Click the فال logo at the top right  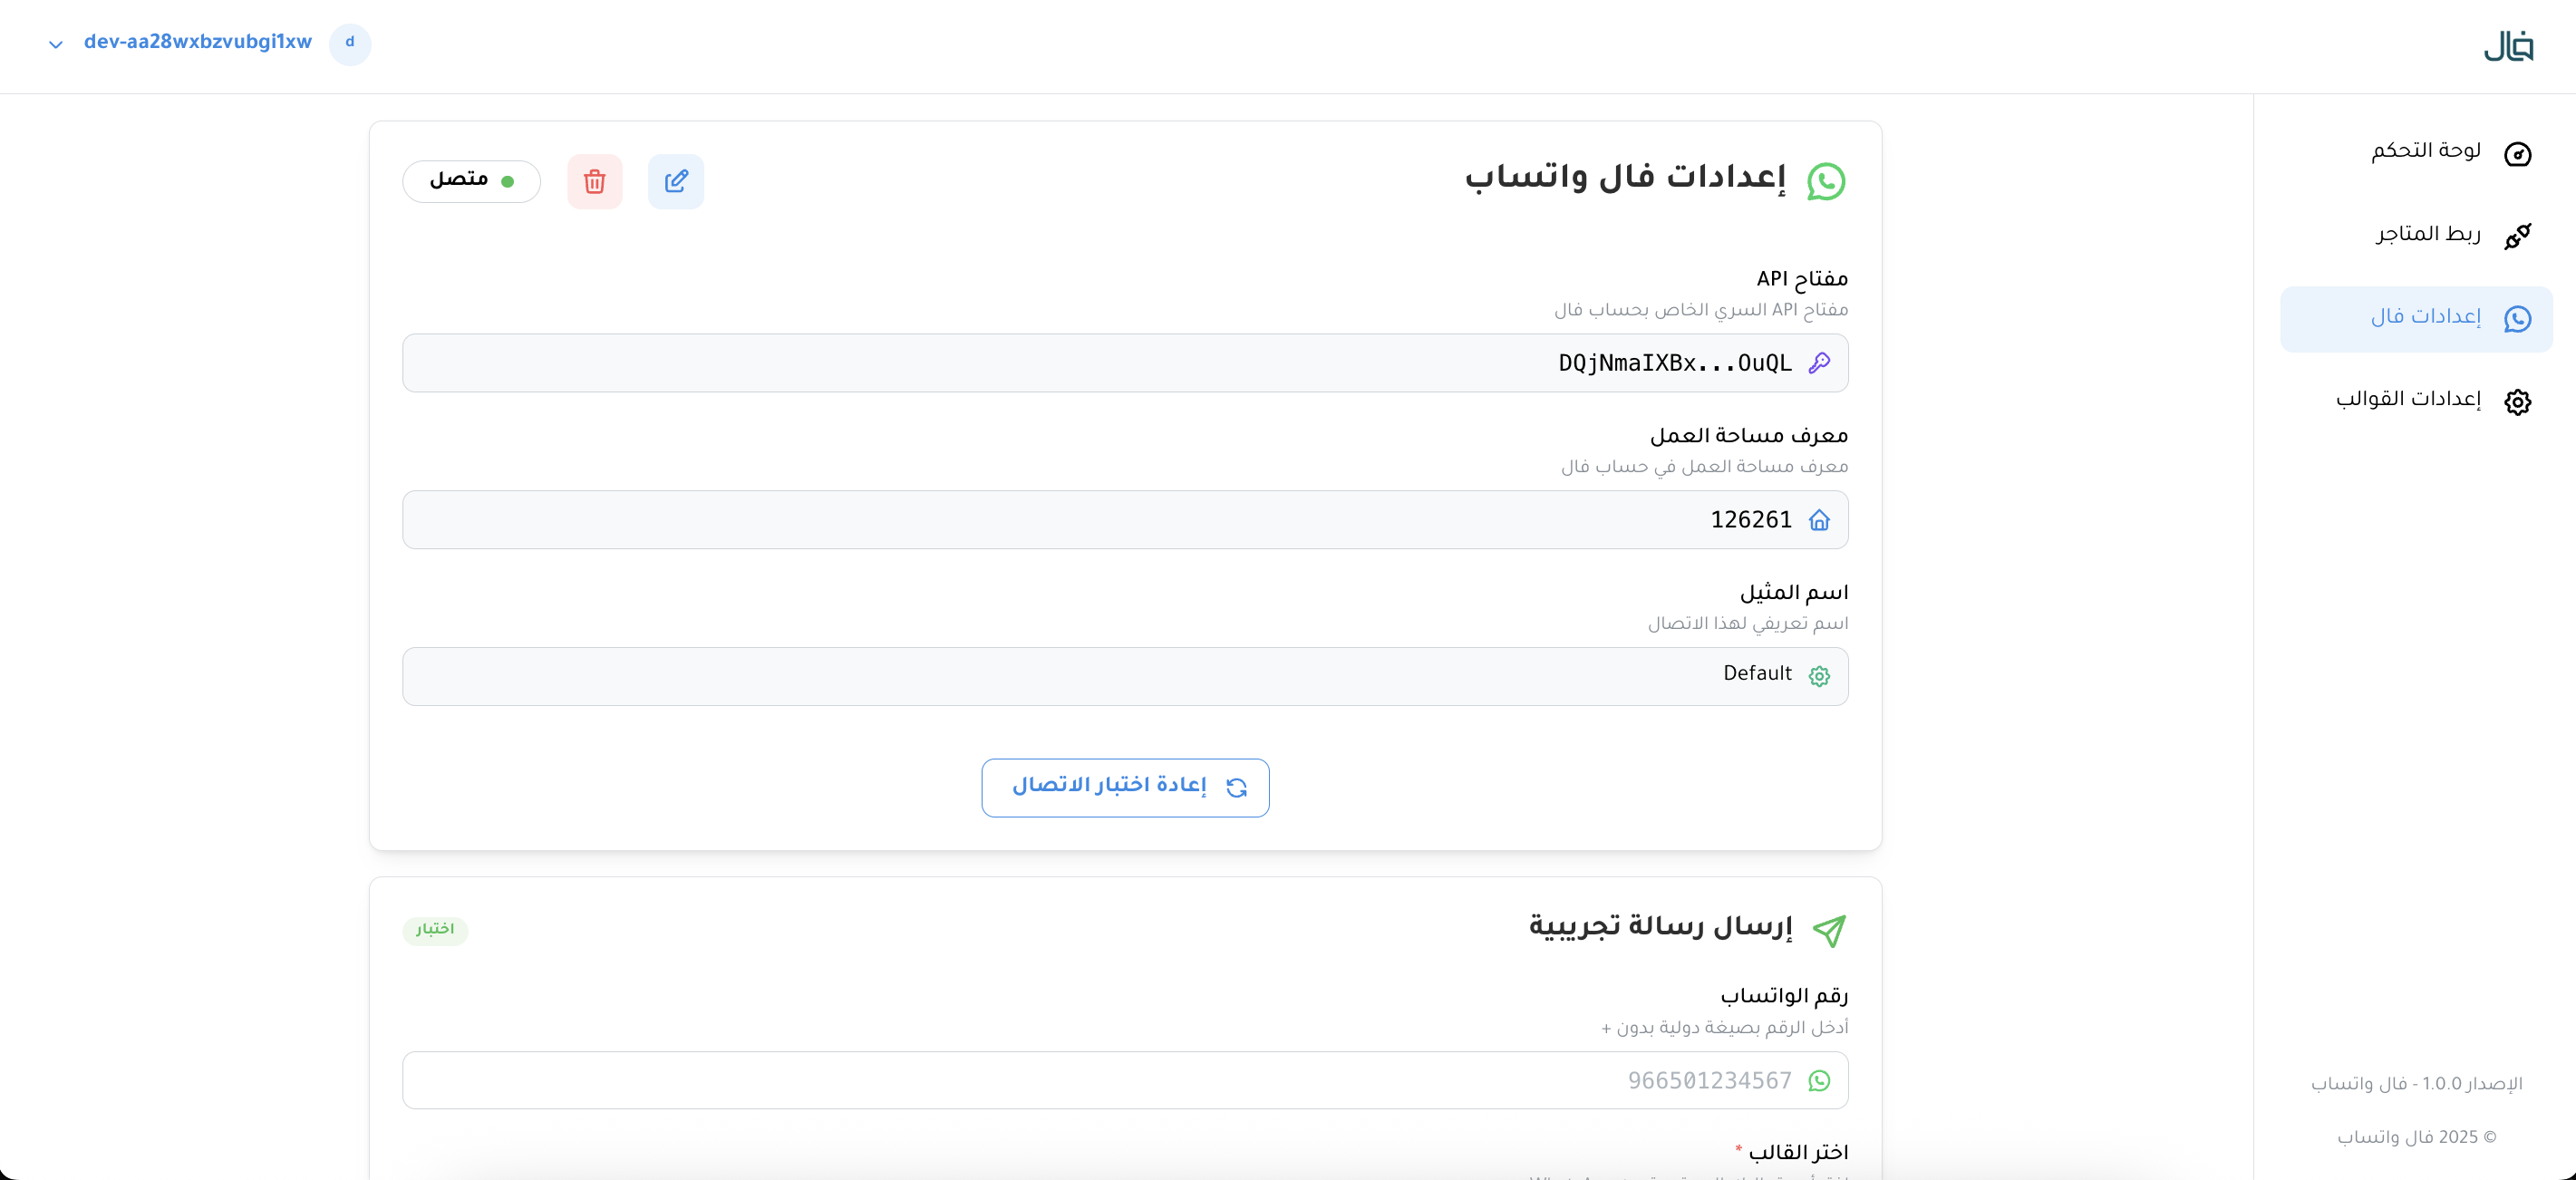coord(2509,45)
